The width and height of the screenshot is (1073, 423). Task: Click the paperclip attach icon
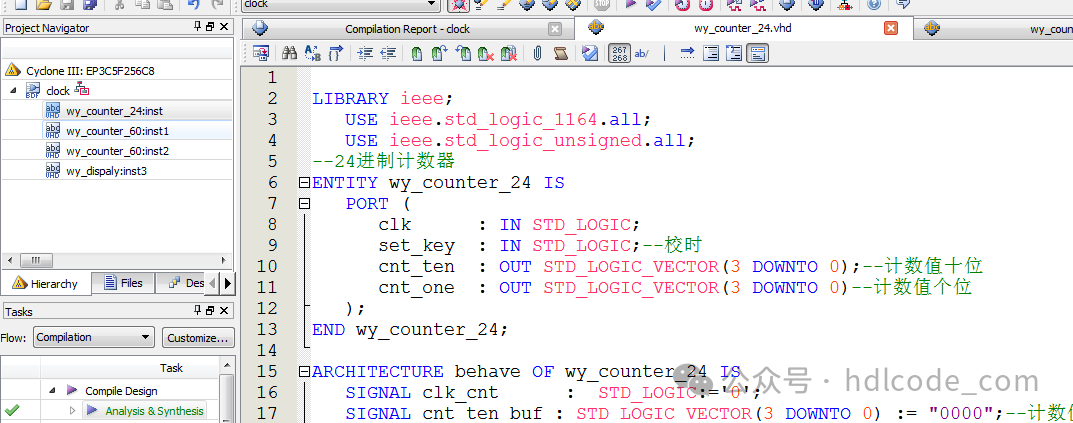[537, 53]
